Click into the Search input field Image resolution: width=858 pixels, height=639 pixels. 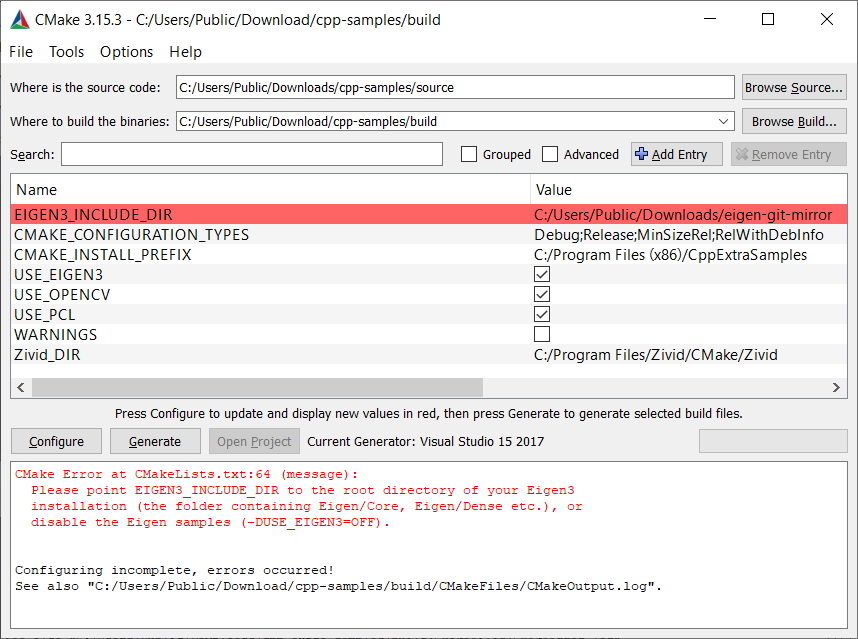pos(252,154)
